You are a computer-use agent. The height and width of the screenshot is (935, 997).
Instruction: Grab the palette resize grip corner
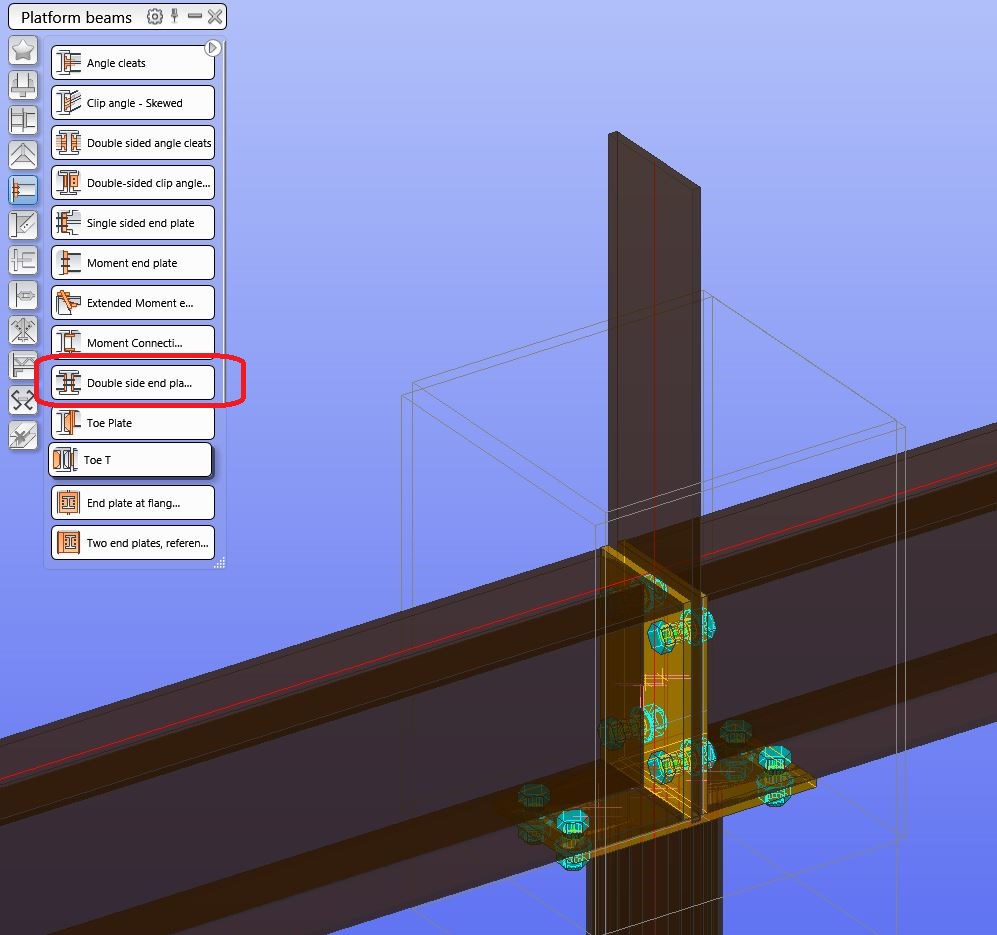pyautogui.click(x=220, y=563)
